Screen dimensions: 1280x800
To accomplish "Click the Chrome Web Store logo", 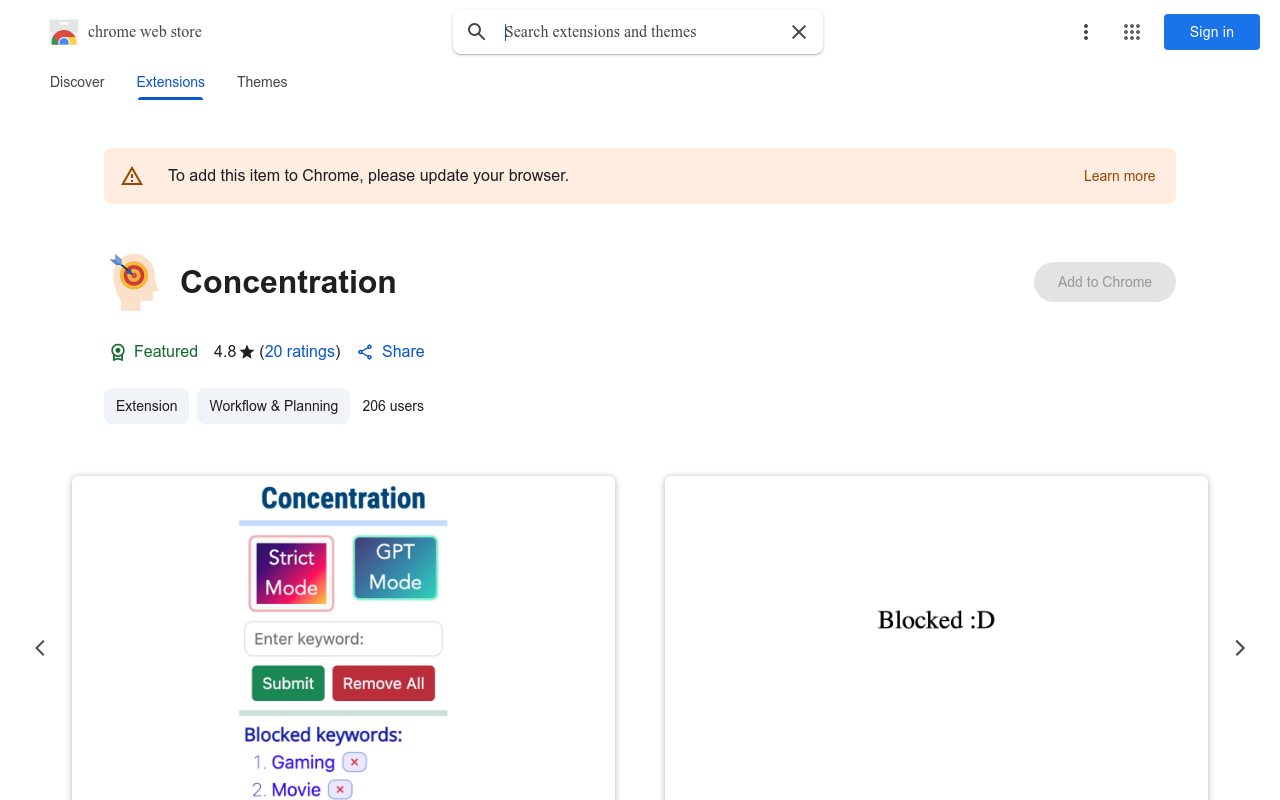I will coord(64,32).
